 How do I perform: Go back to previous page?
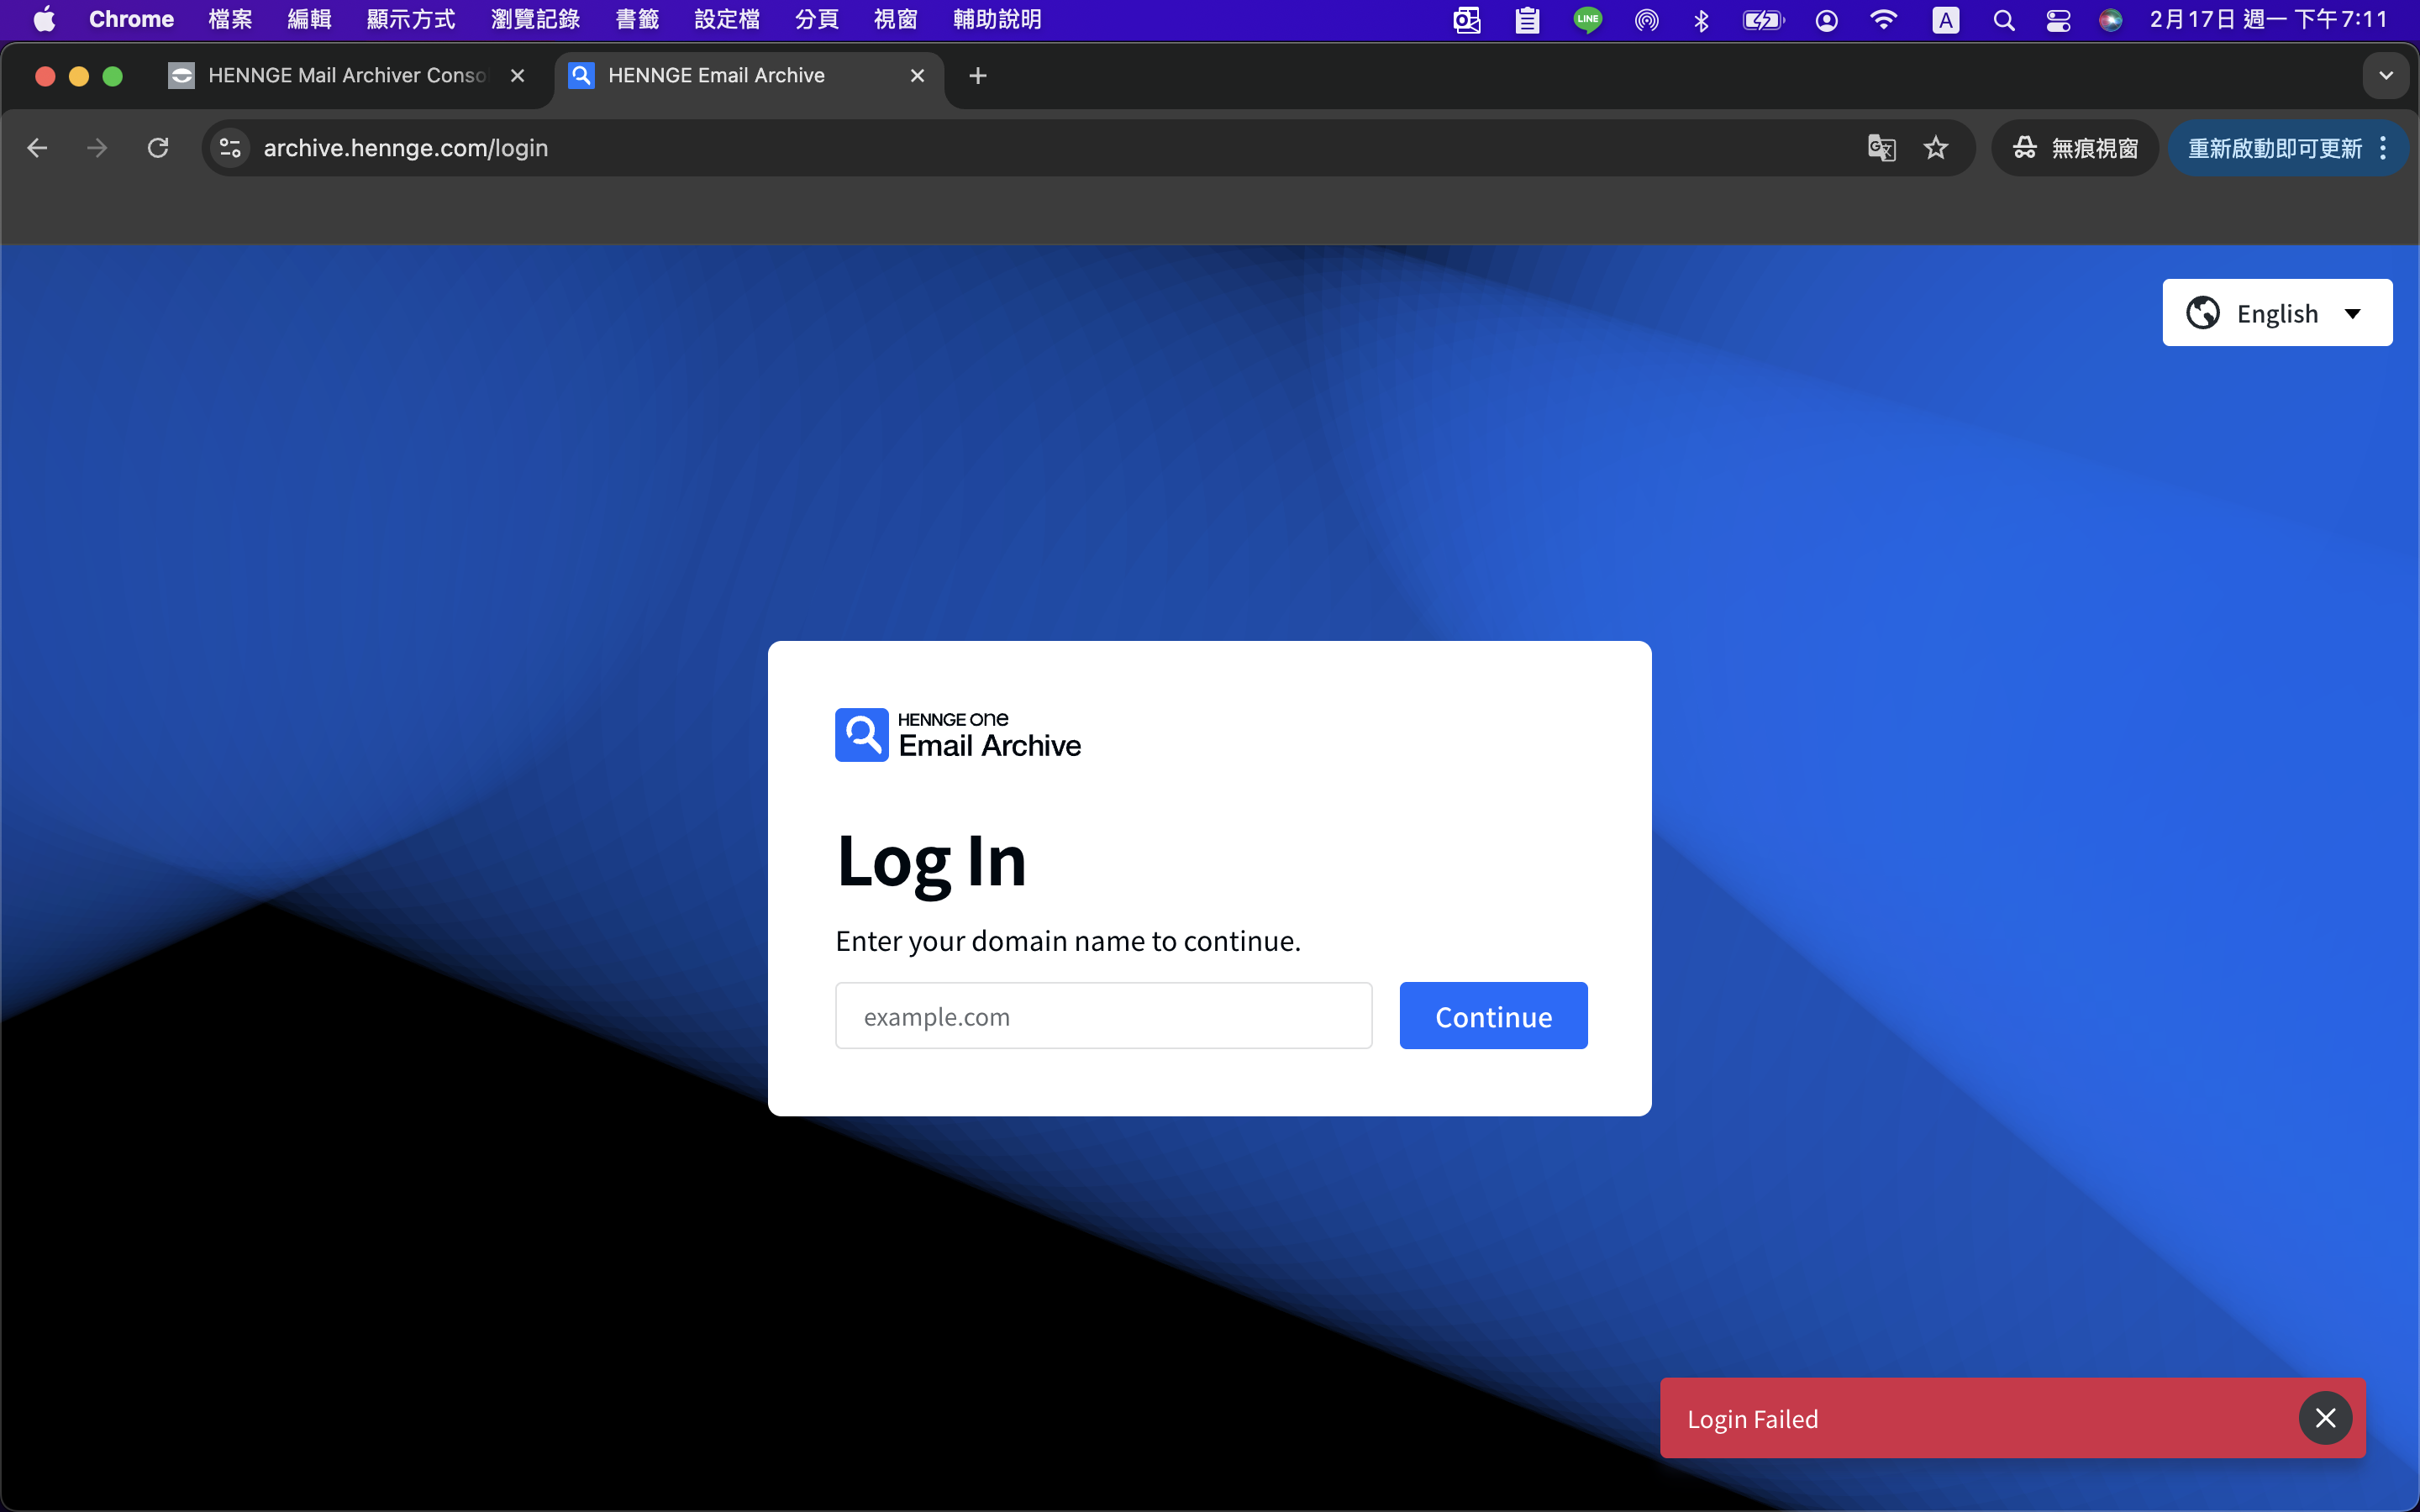point(37,148)
